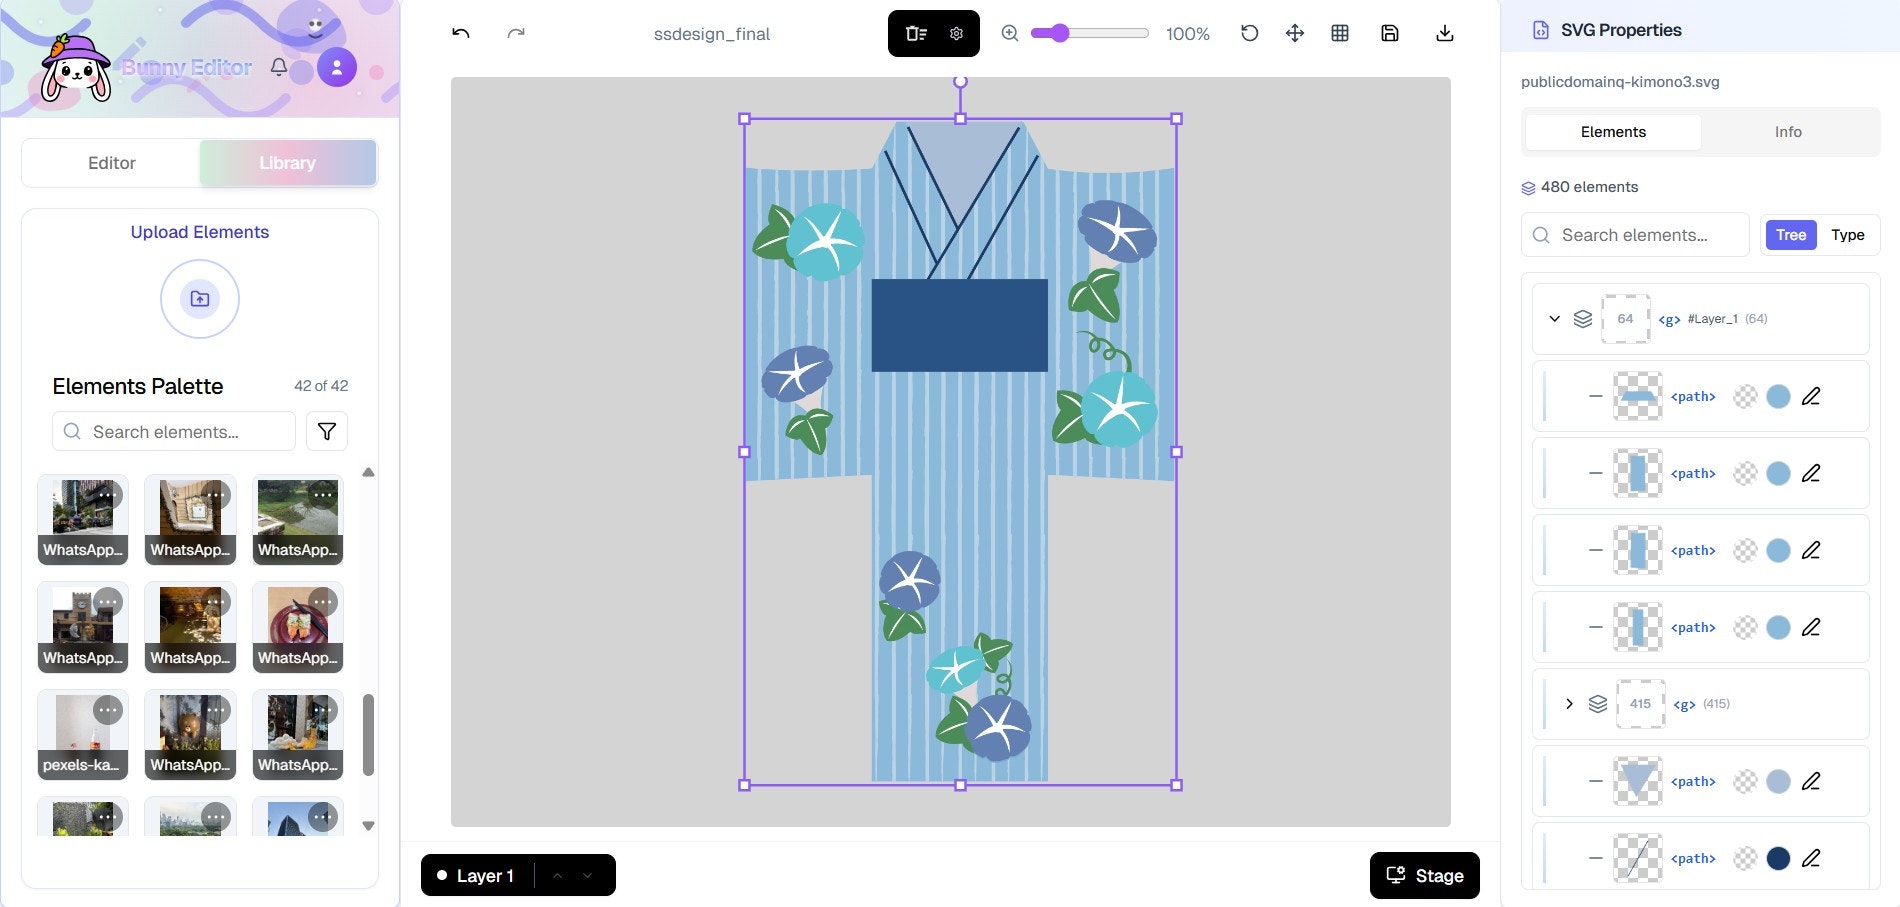The width and height of the screenshot is (1900, 907).
Task: Enable Tree view for elements list
Action: coord(1790,235)
